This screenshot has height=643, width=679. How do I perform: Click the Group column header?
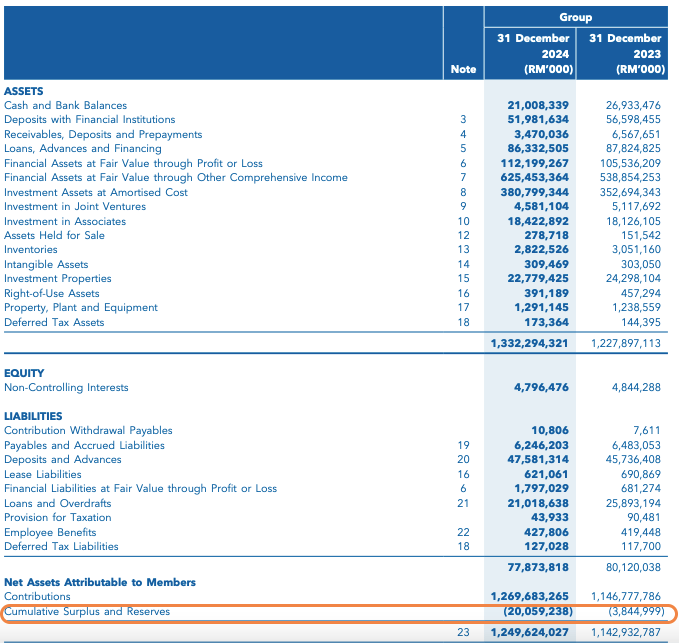tap(575, 17)
